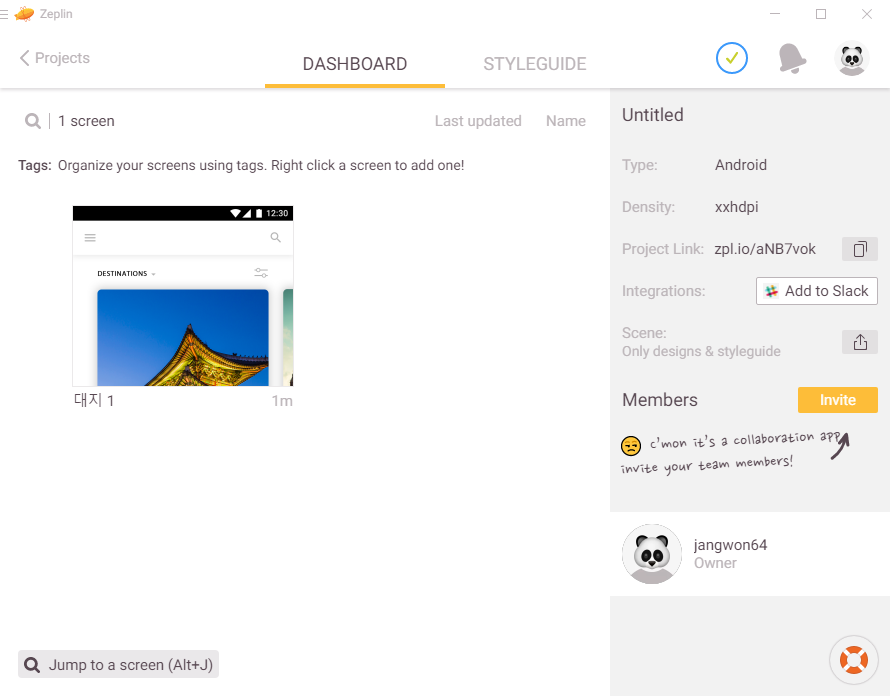
Task: Open the lifebuoy help button
Action: [x=854, y=660]
